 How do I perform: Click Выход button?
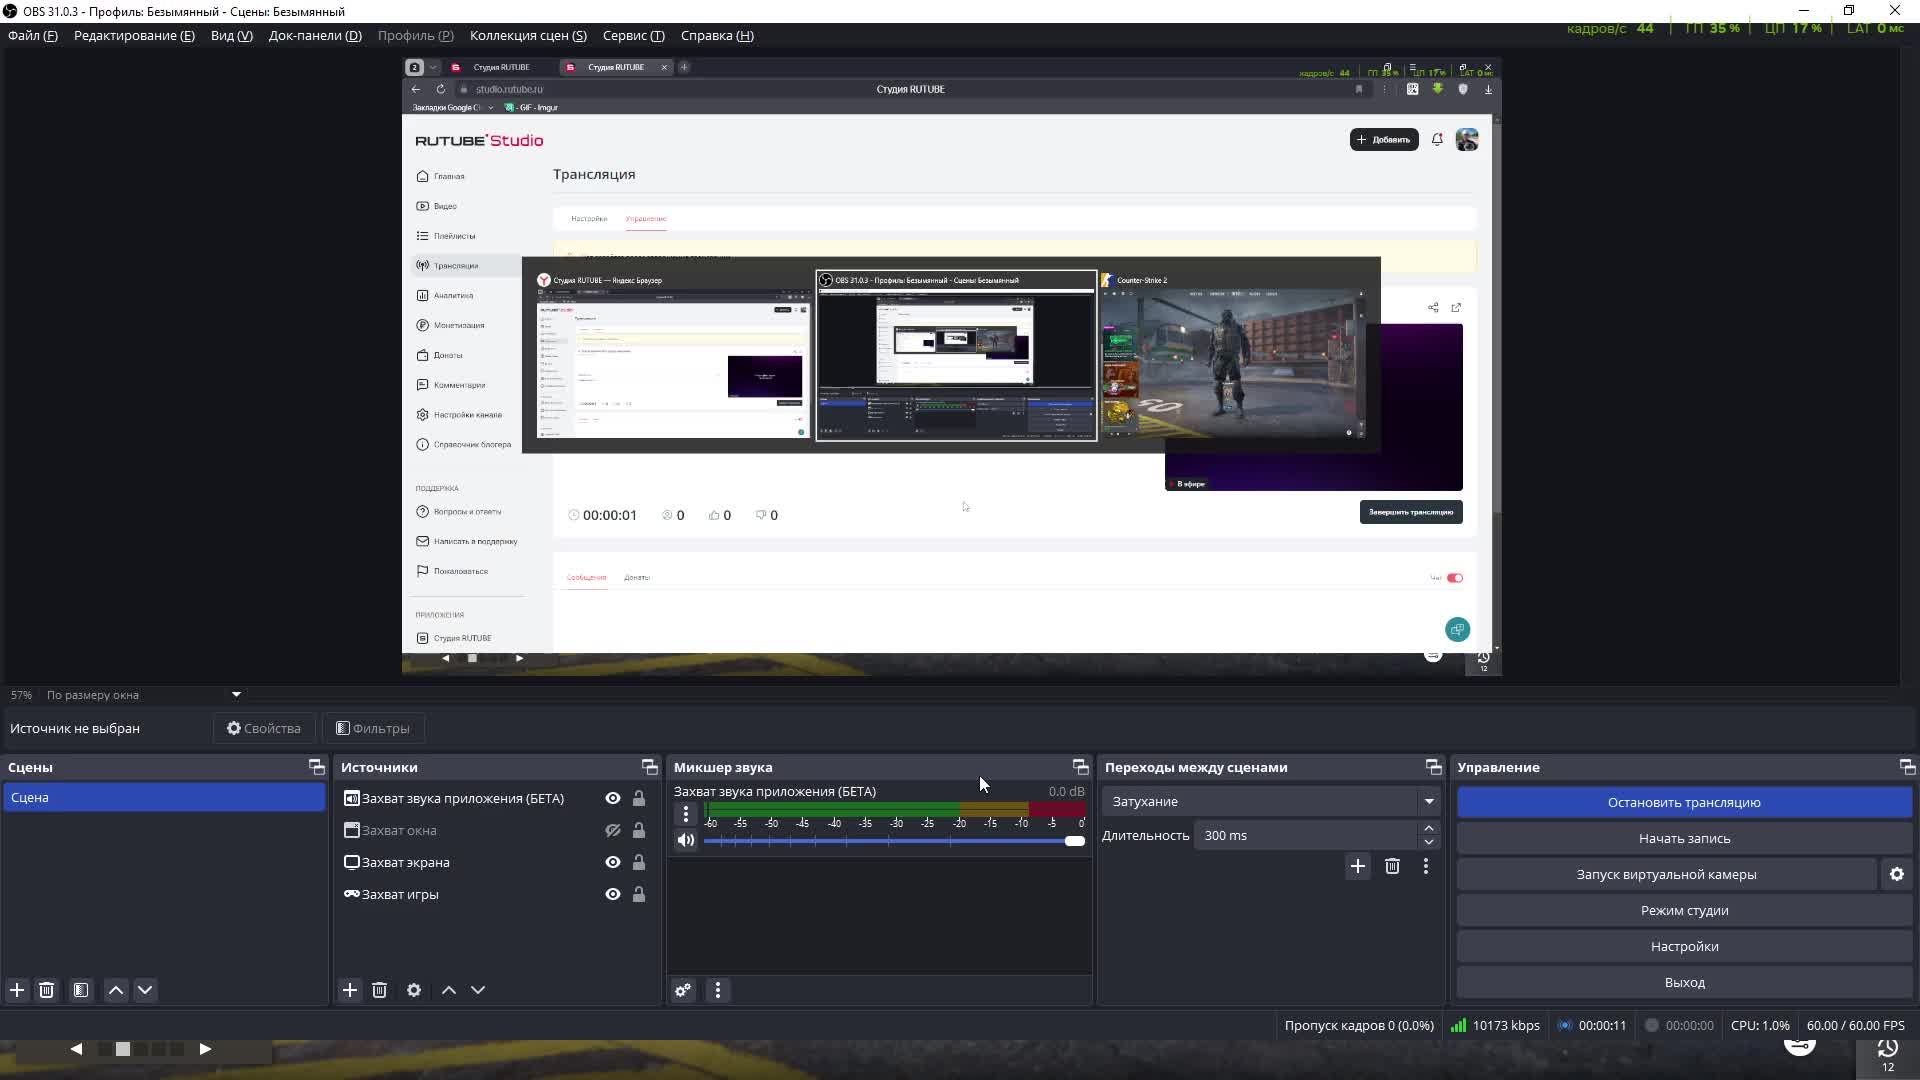coord(1684,982)
